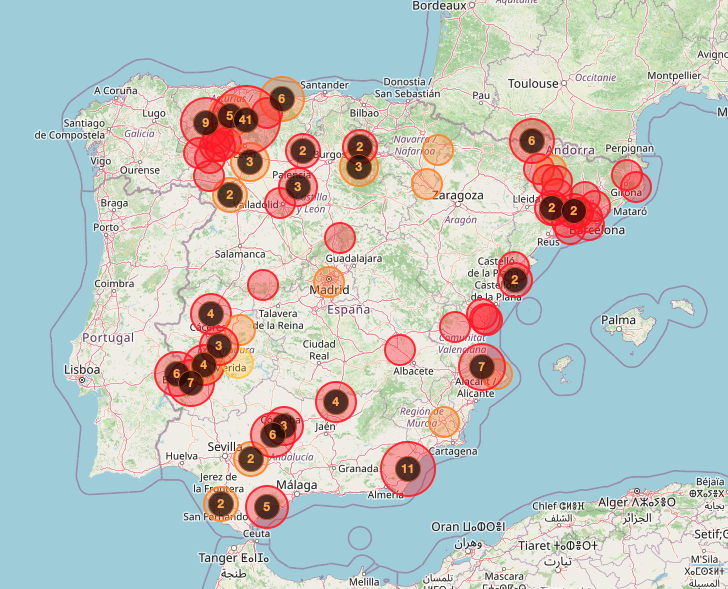Click the Cartagena label
This screenshot has width=728, height=589.
tap(453, 451)
